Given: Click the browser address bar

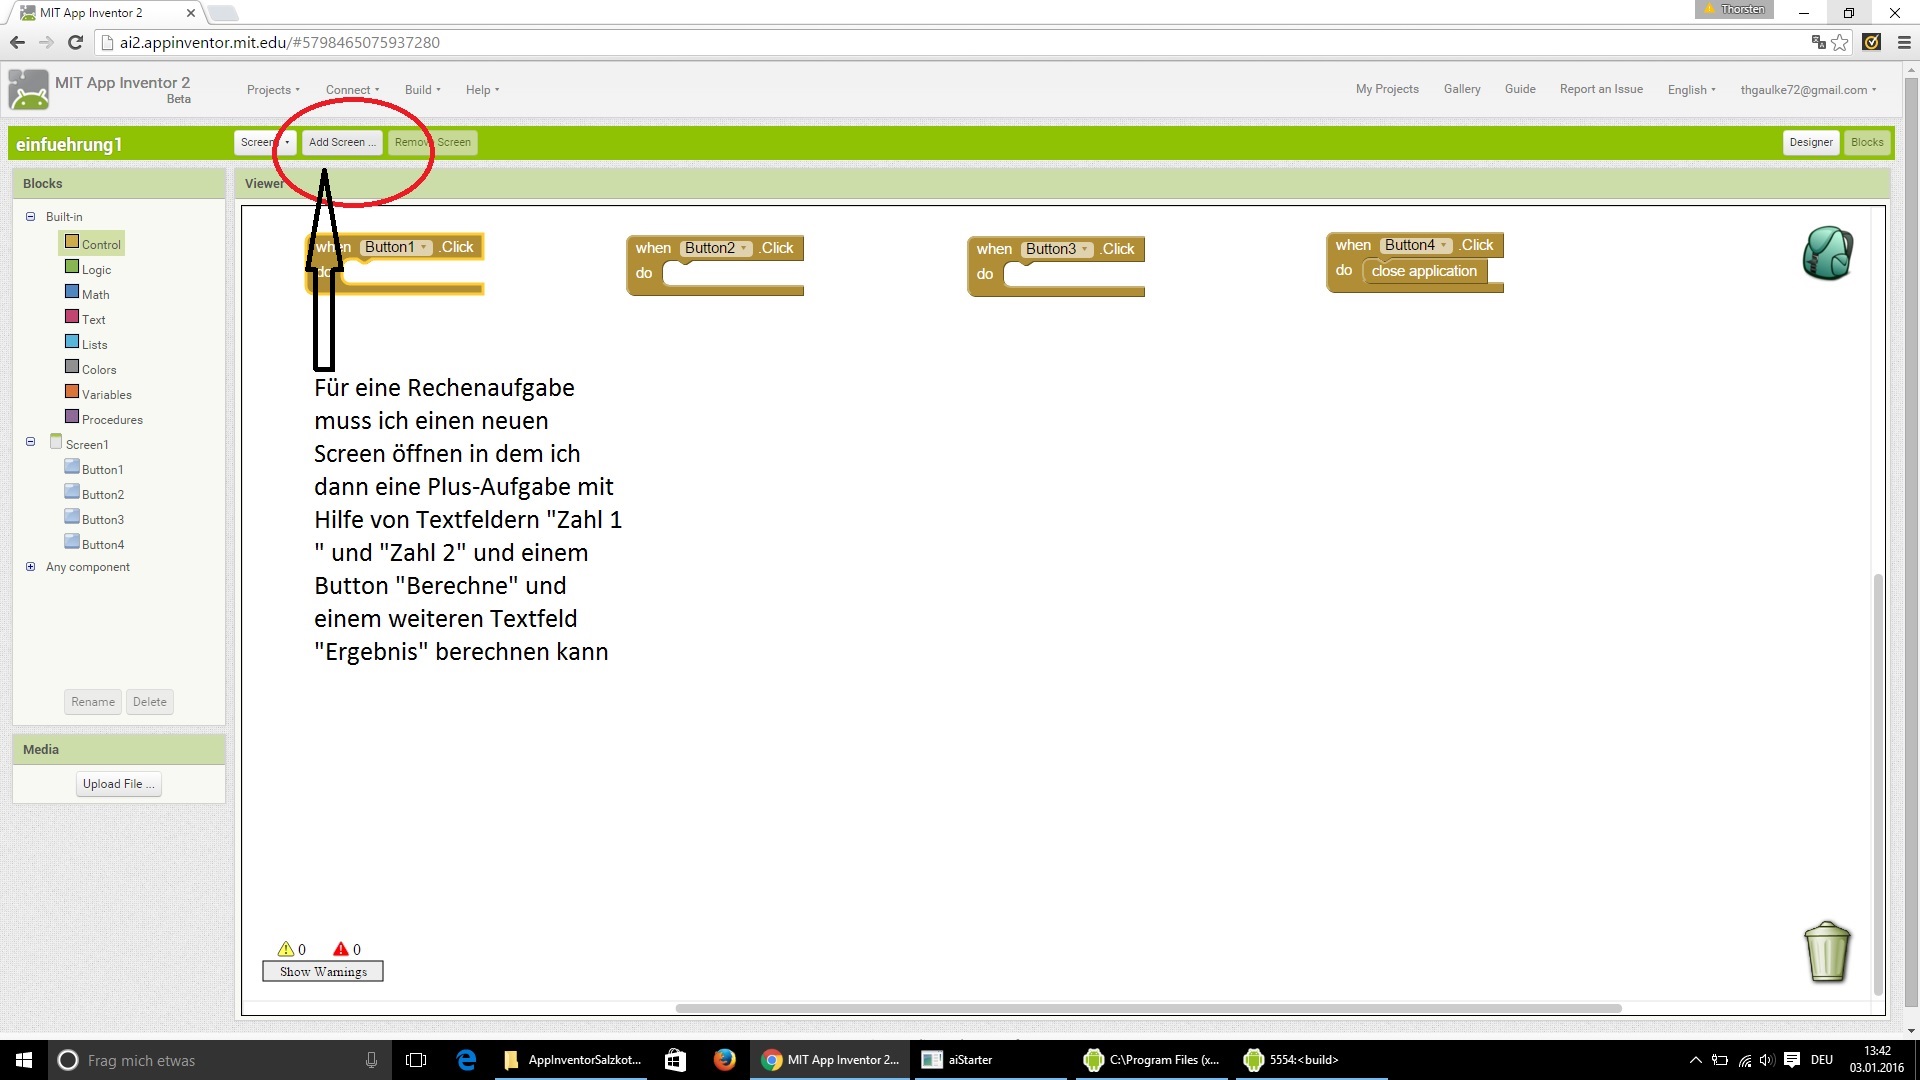Looking at the screenshot, I should click(x=950, y=42).
